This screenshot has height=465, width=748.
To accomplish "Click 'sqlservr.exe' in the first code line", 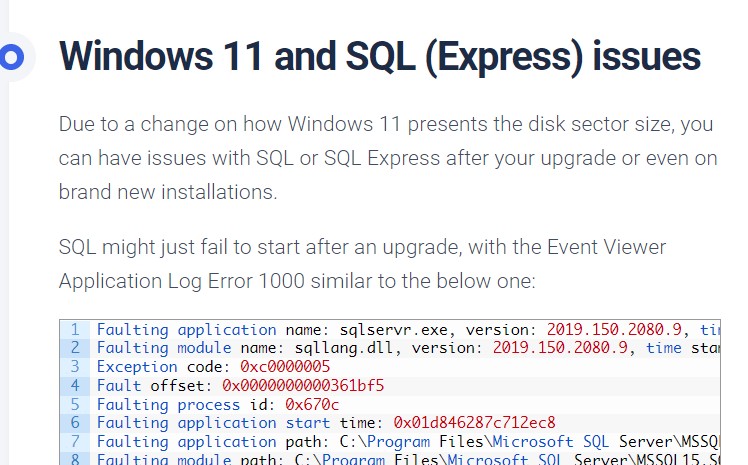I will point(394,330).
